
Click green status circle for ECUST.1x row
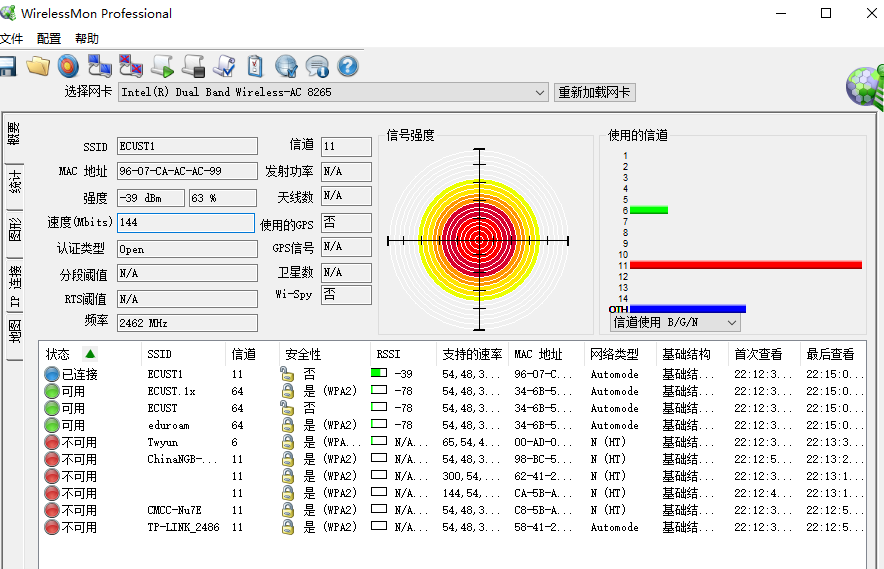pos(52,391)
